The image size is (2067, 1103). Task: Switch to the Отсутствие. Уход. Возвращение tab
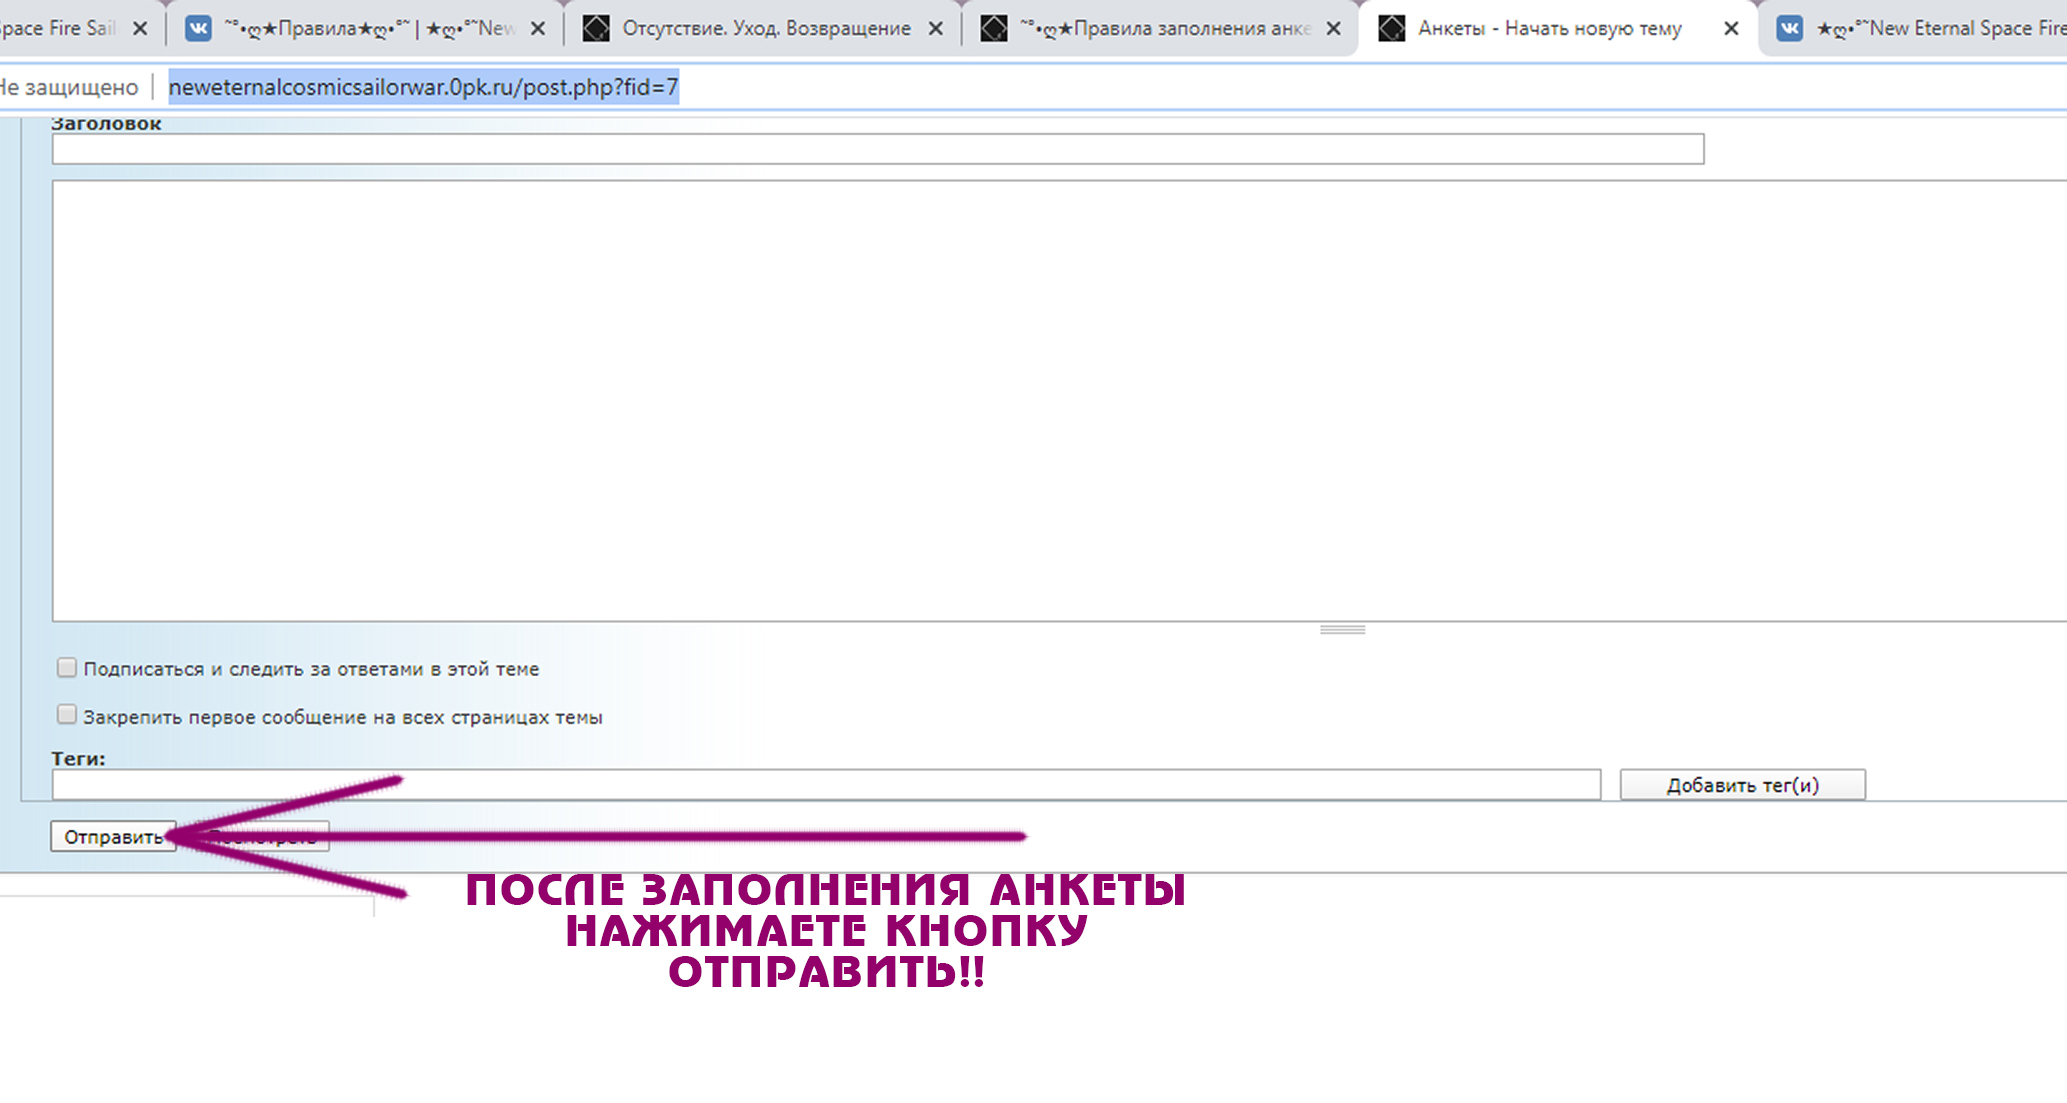[765, 28]
